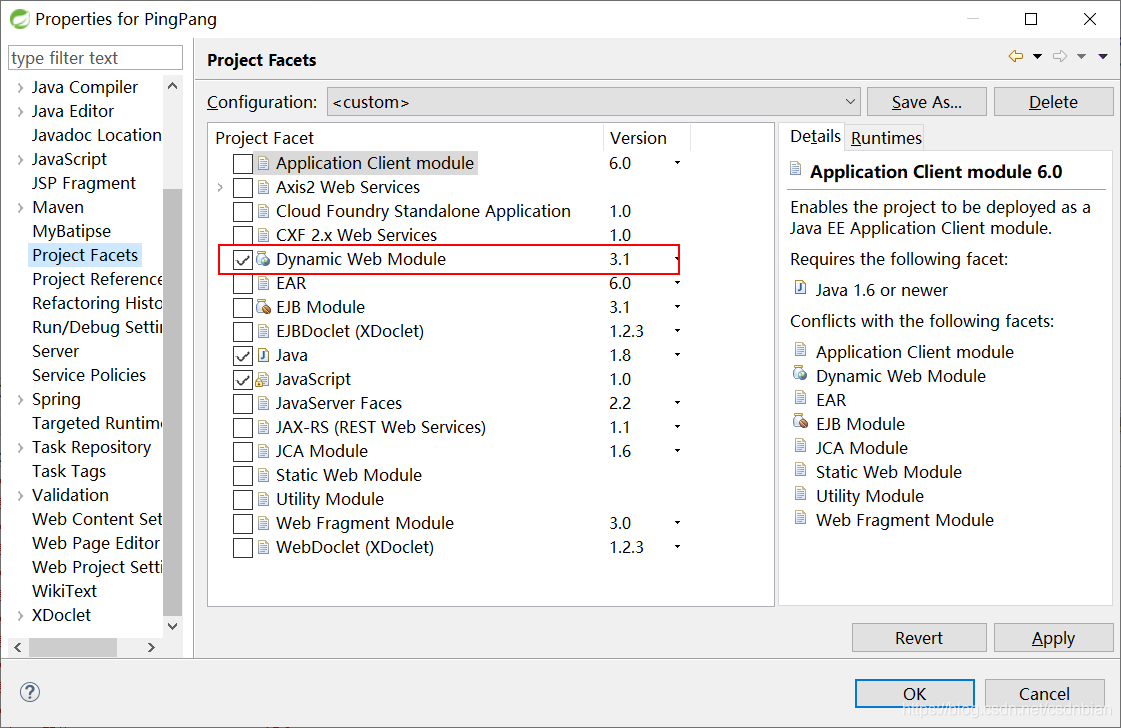The height and width of the screenshot is (728, 1121).
Task: Uncheck the Dynamic Web Module checkbox
Action: 242,259
